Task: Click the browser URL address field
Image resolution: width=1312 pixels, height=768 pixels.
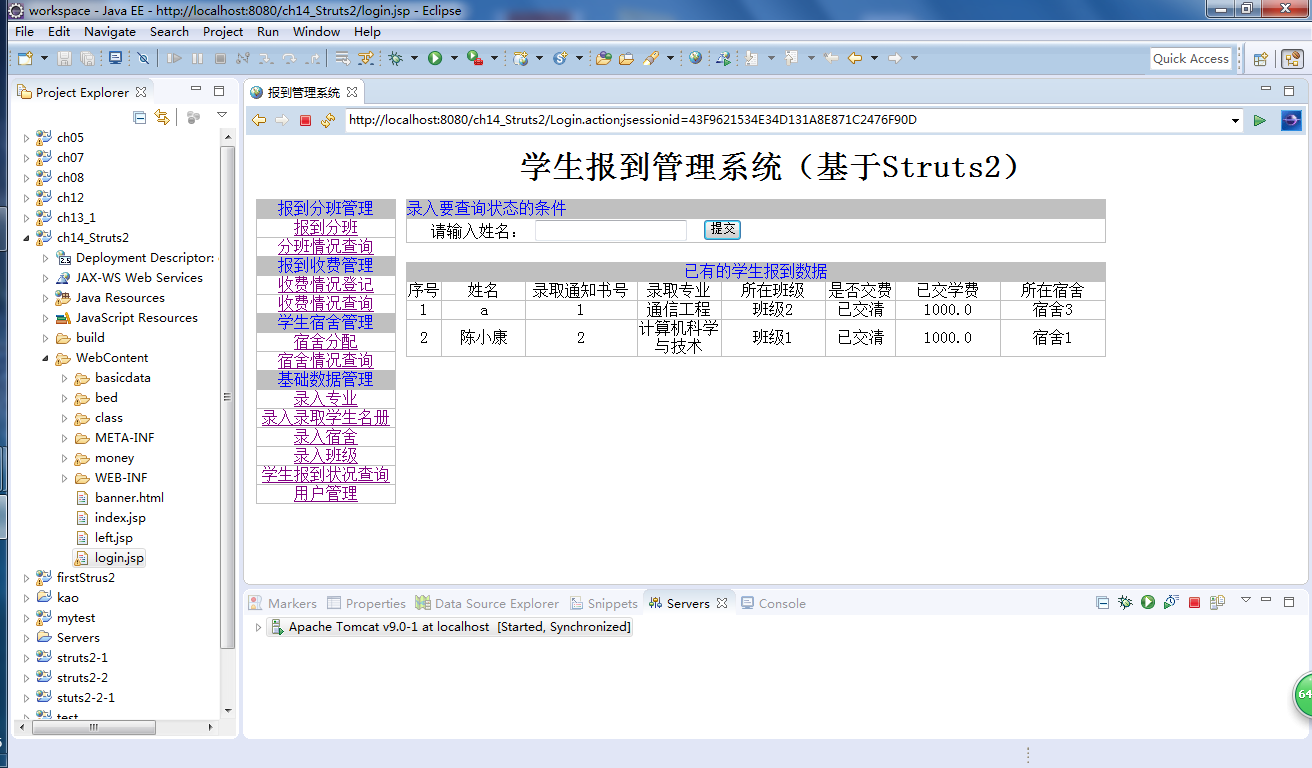Action: tap(787, 120)
